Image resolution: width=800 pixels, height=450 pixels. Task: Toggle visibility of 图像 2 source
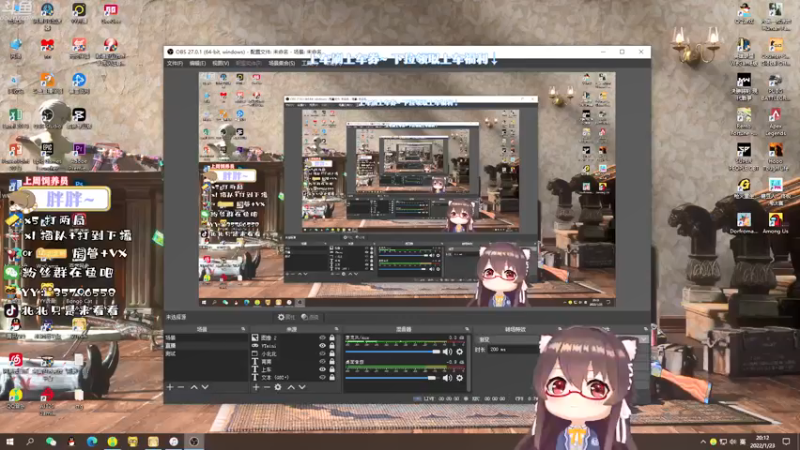[x=322, y=338]
